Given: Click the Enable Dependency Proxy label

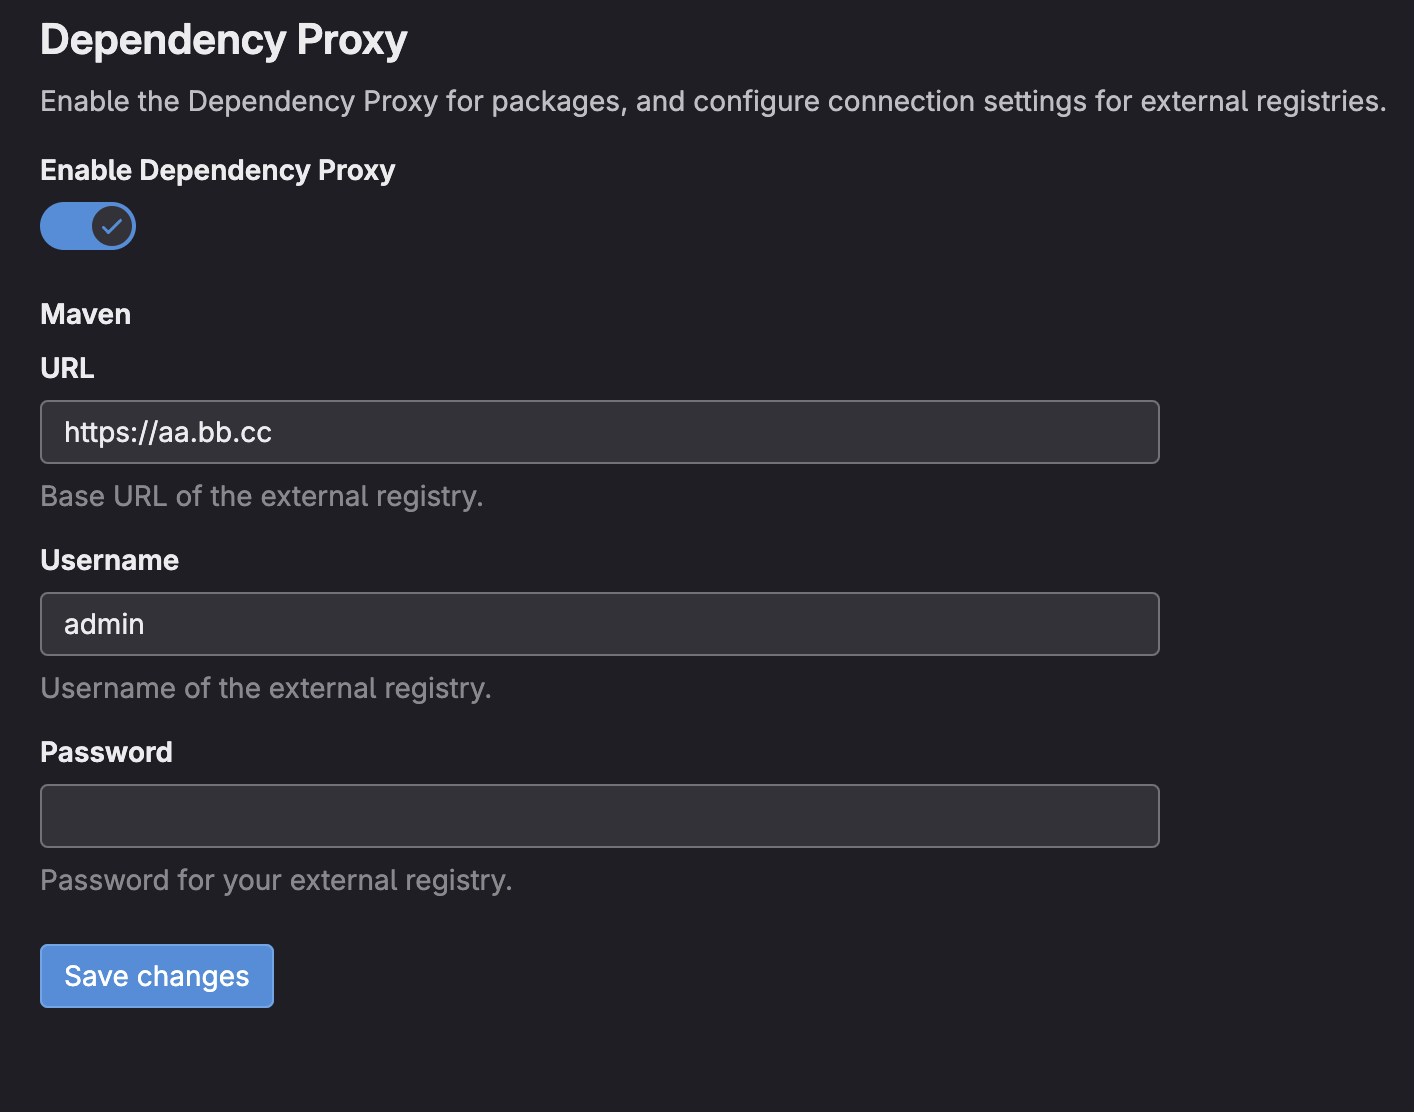Looking at the screenshot, I should (218, 170).
